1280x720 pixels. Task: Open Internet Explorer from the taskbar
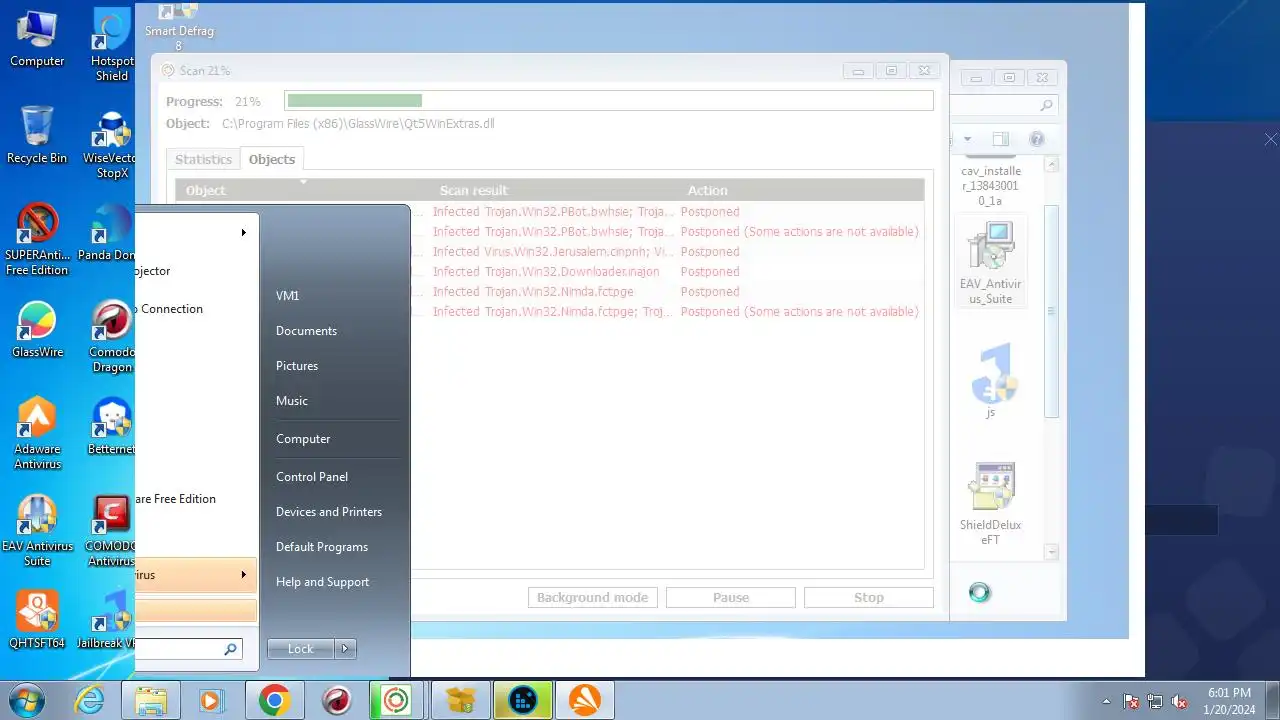(90, 700)
